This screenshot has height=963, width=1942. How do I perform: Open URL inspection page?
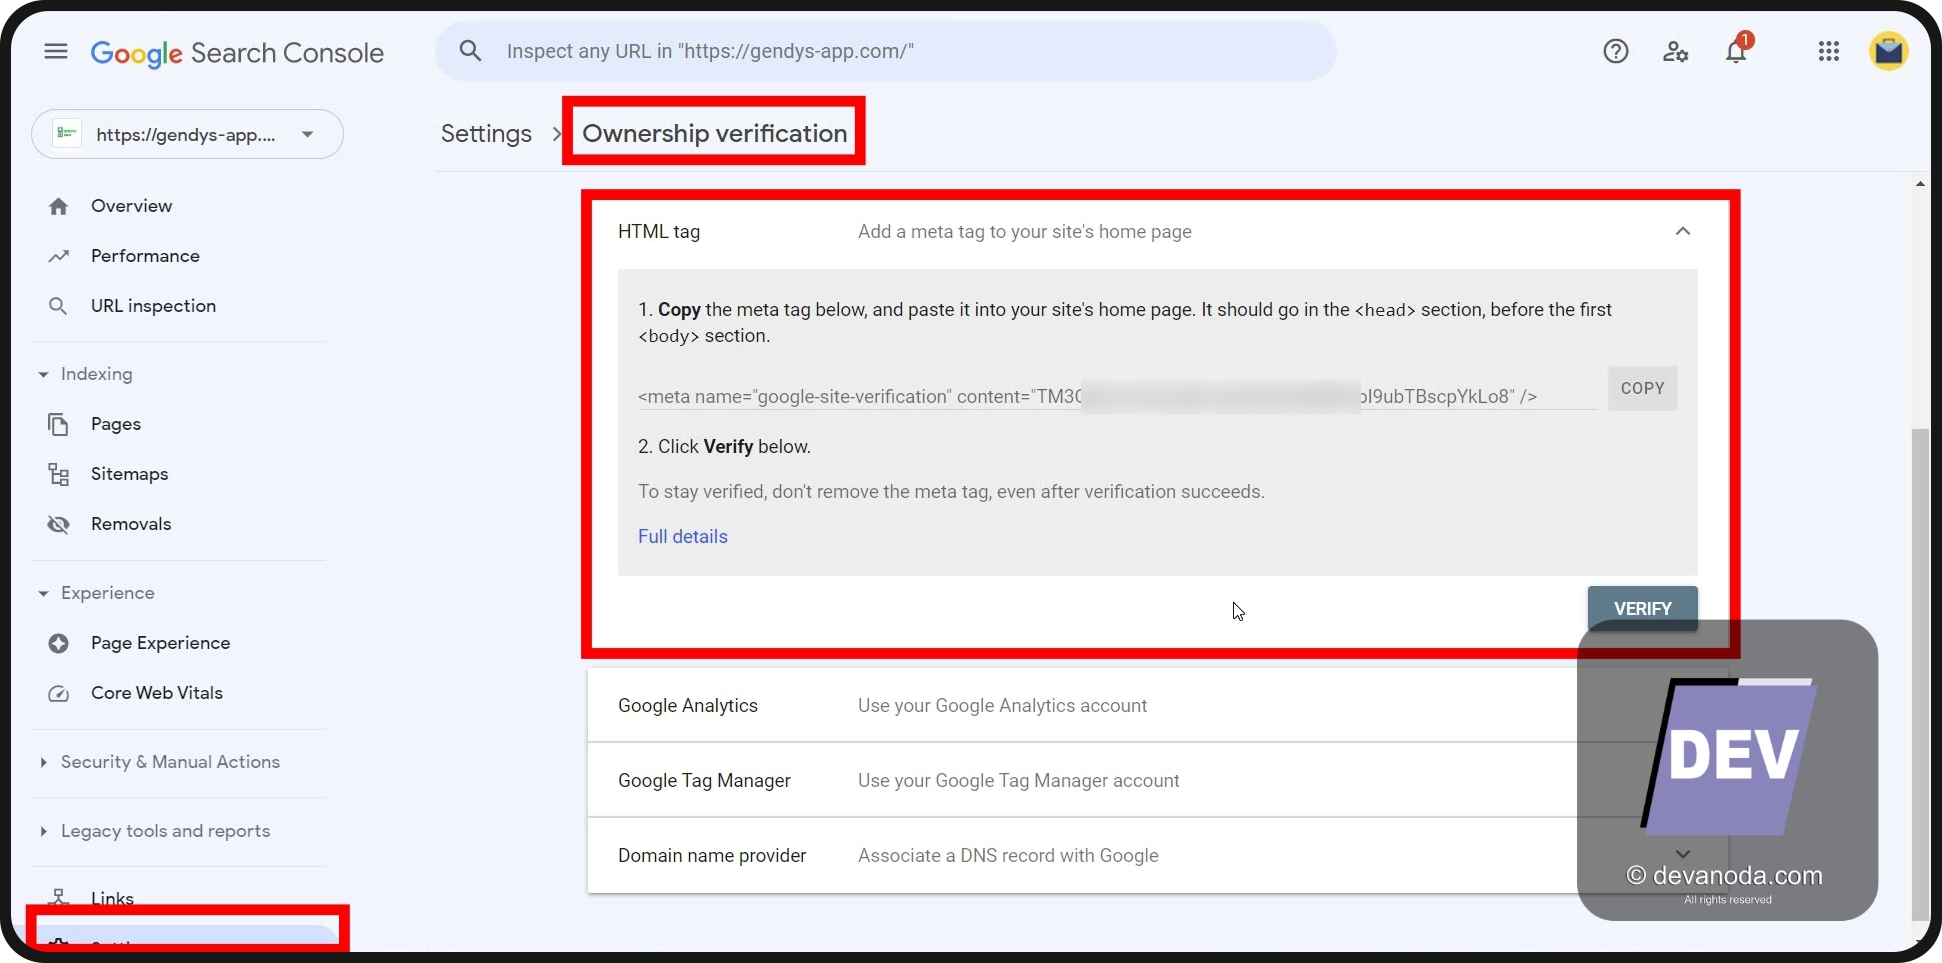click(153, 306)
